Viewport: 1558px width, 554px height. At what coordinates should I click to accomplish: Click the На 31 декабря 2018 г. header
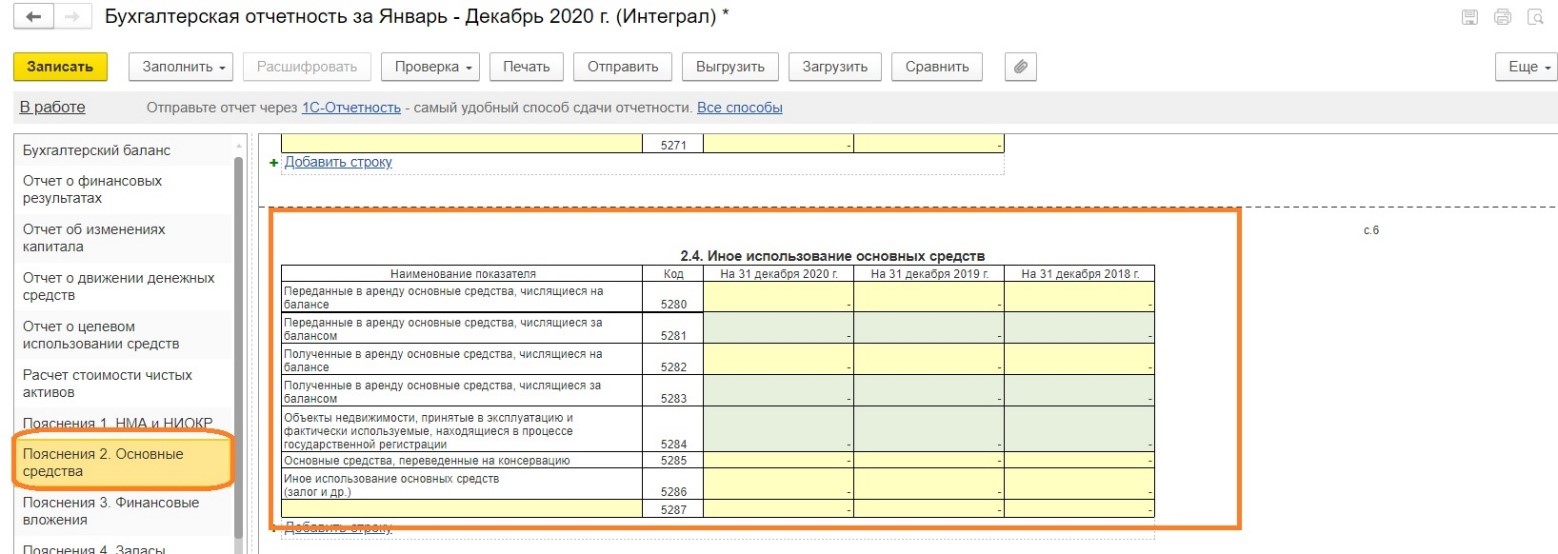(x=1079, y=273)
